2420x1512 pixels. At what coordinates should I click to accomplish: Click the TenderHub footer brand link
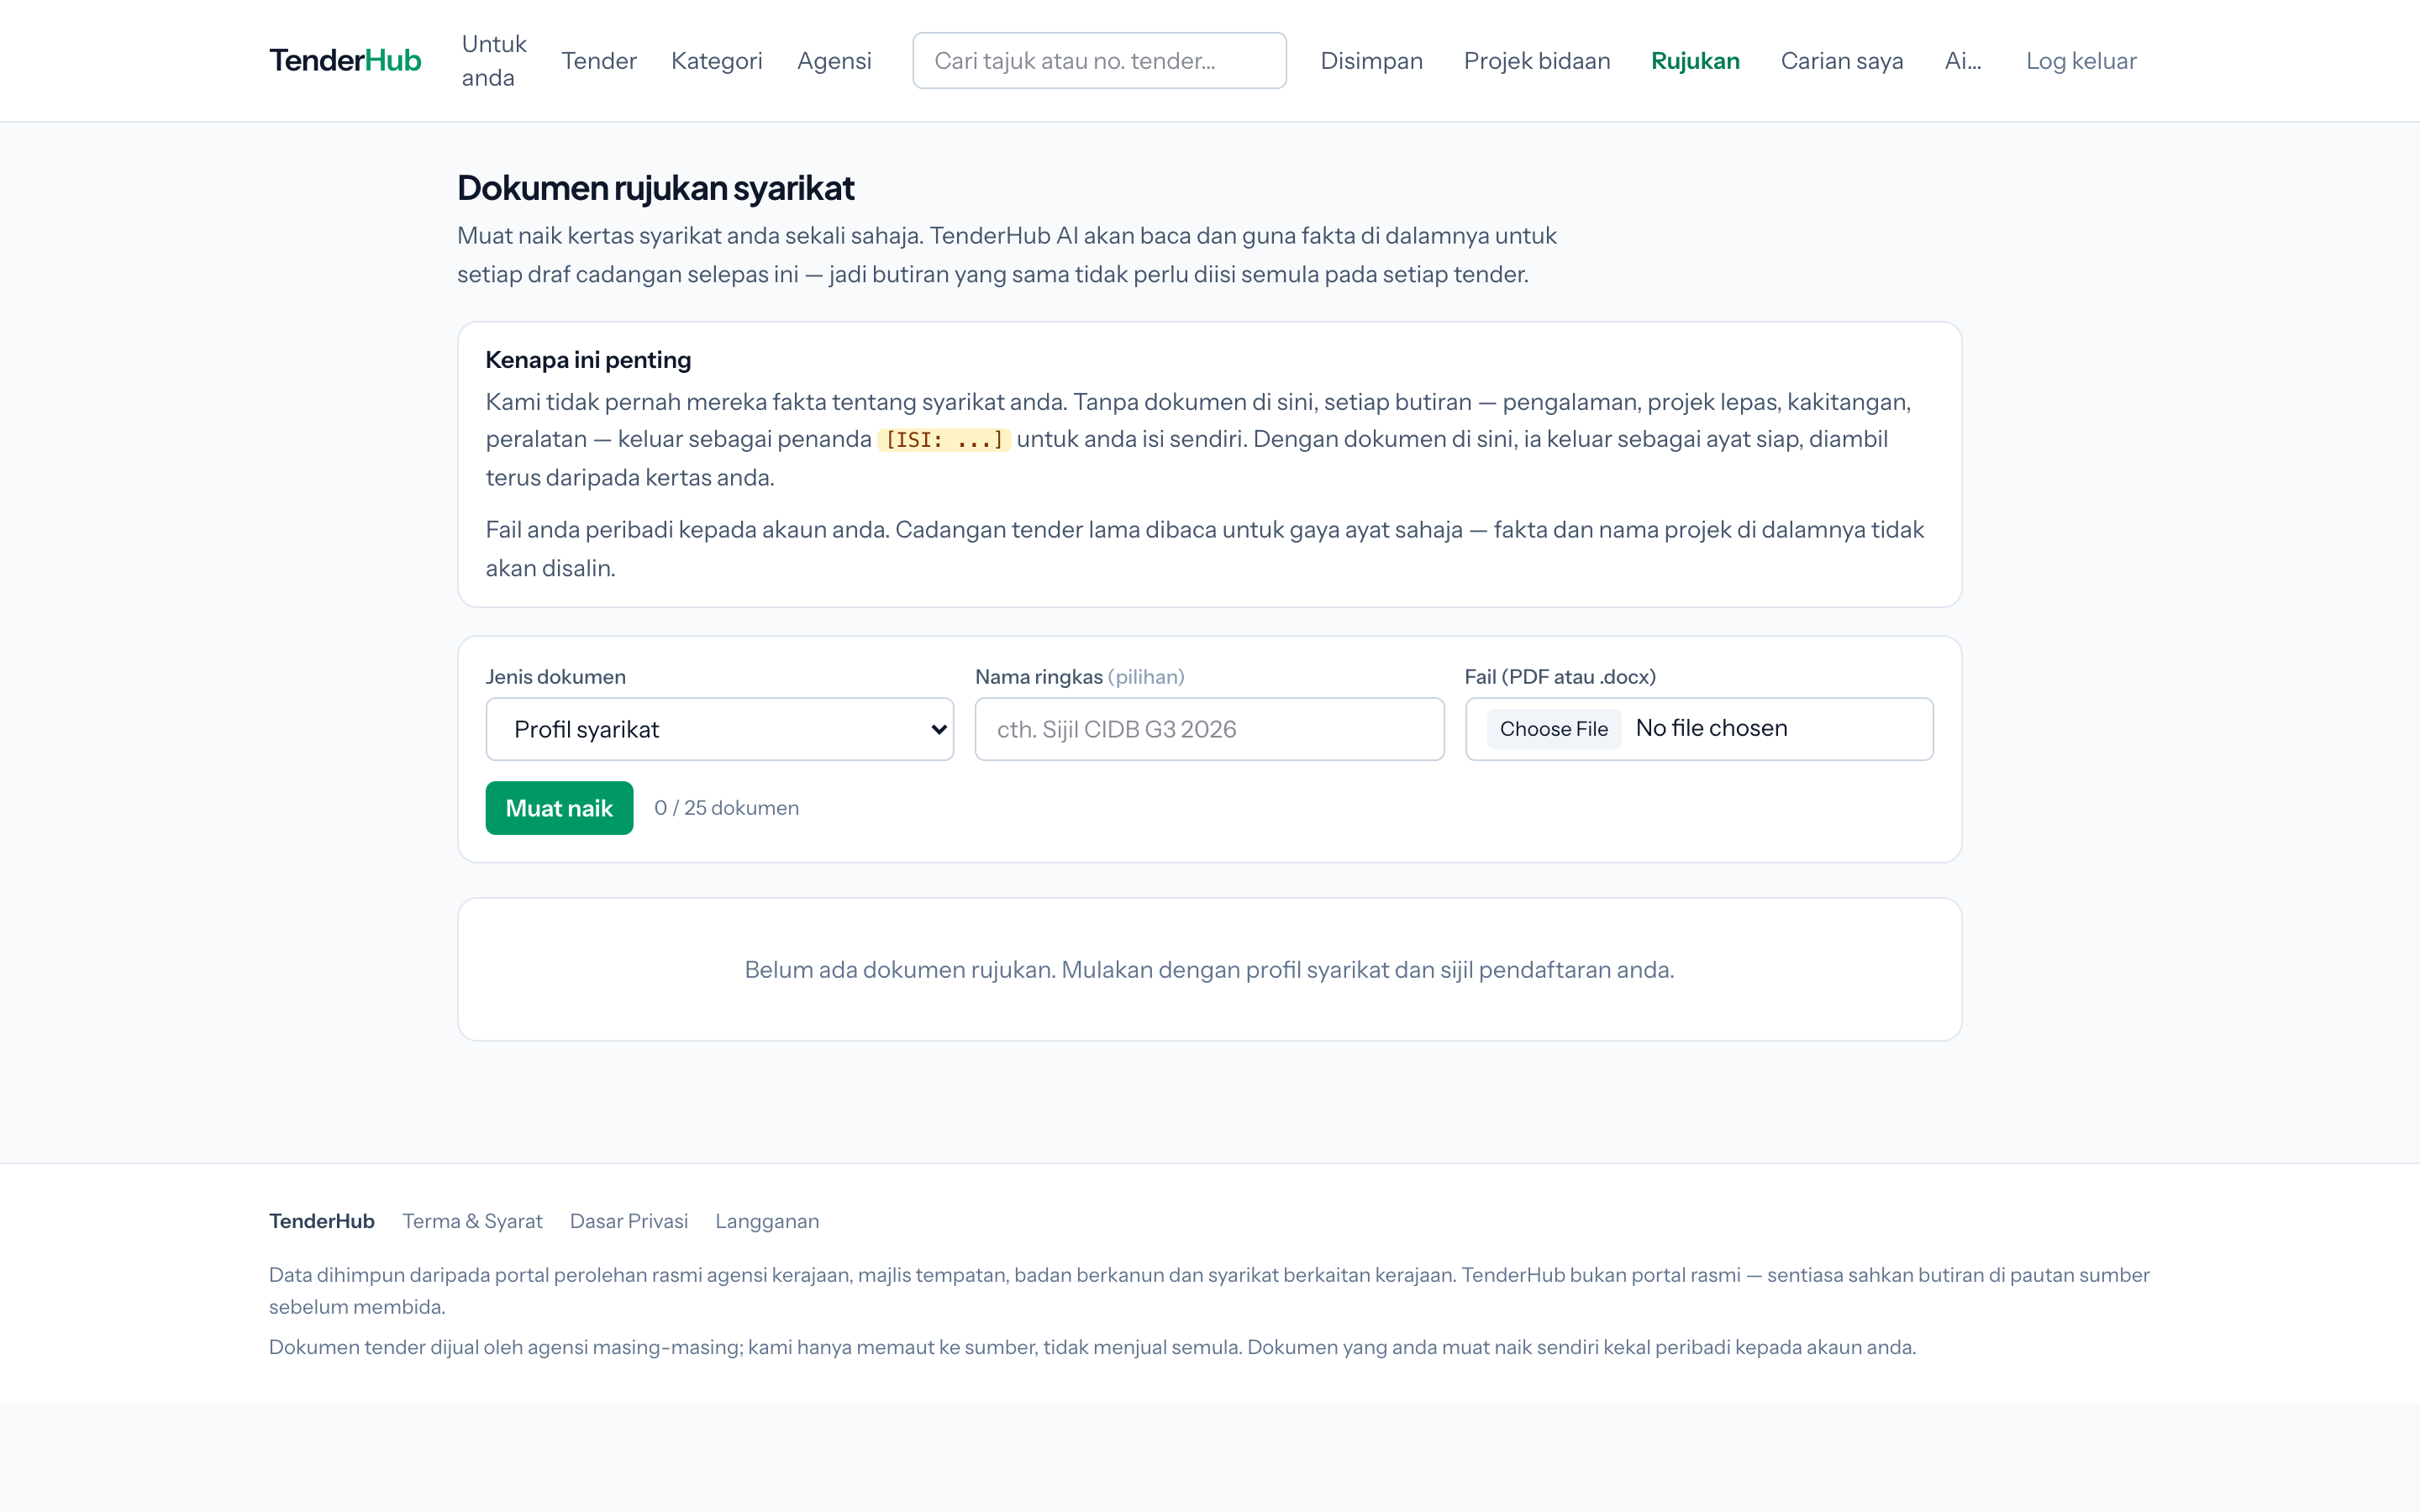[322, 1221]
